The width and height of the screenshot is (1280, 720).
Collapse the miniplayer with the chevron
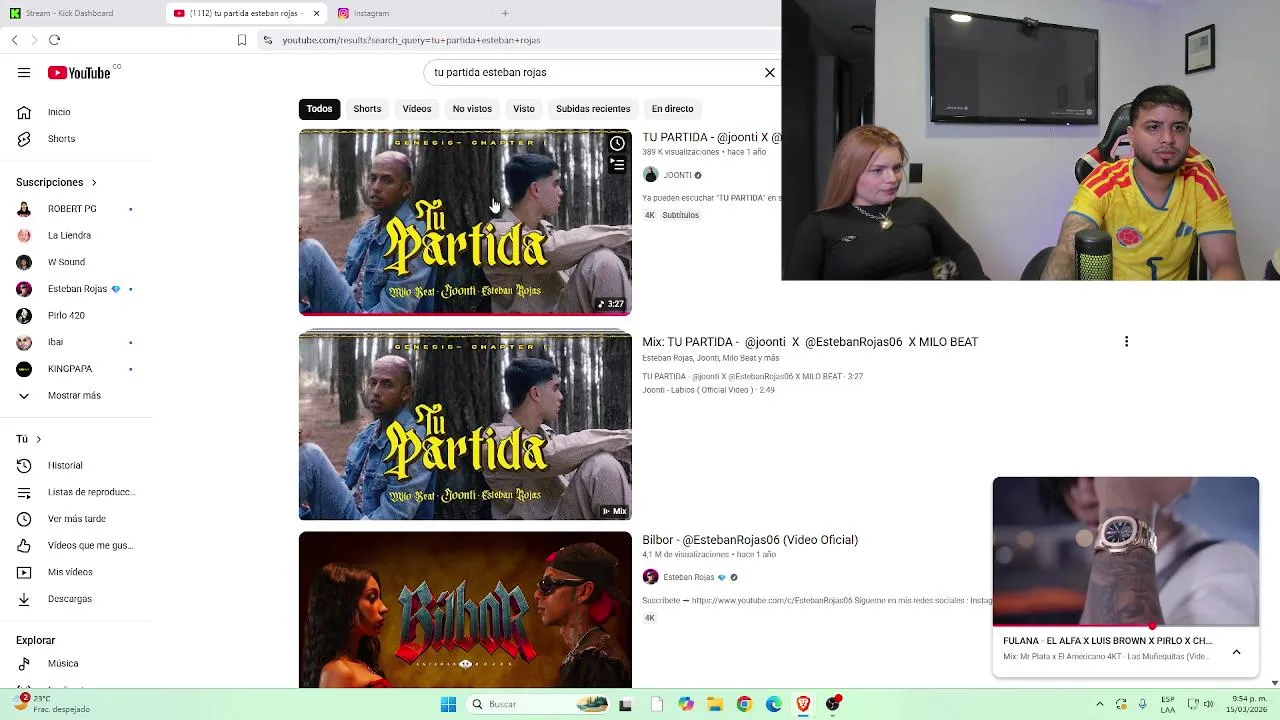tap(1236, 652)
